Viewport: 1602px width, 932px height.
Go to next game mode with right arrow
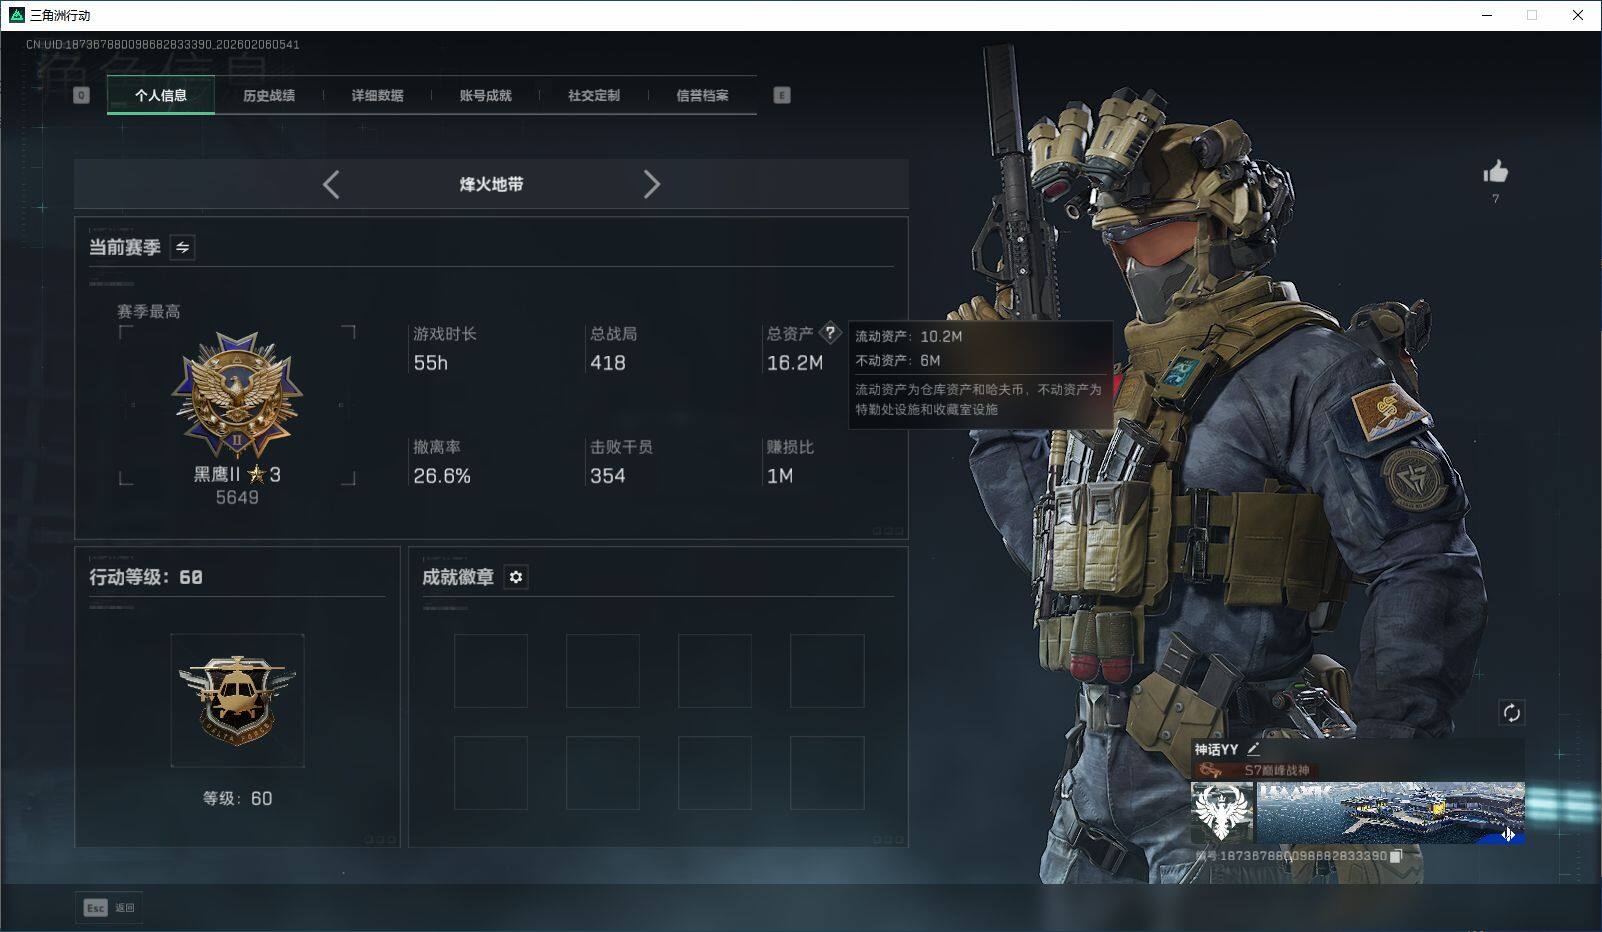[652, 184]
